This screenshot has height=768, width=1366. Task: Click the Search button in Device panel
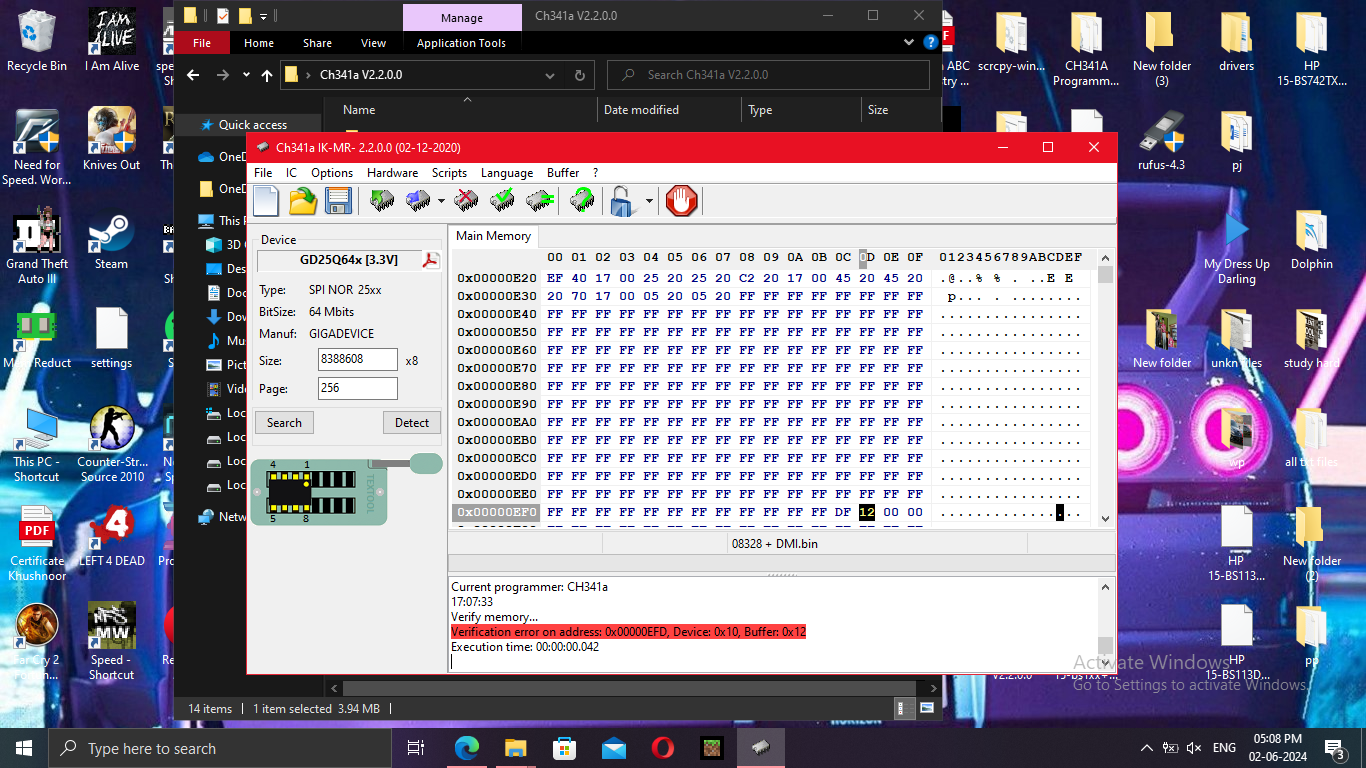point(284,423)
